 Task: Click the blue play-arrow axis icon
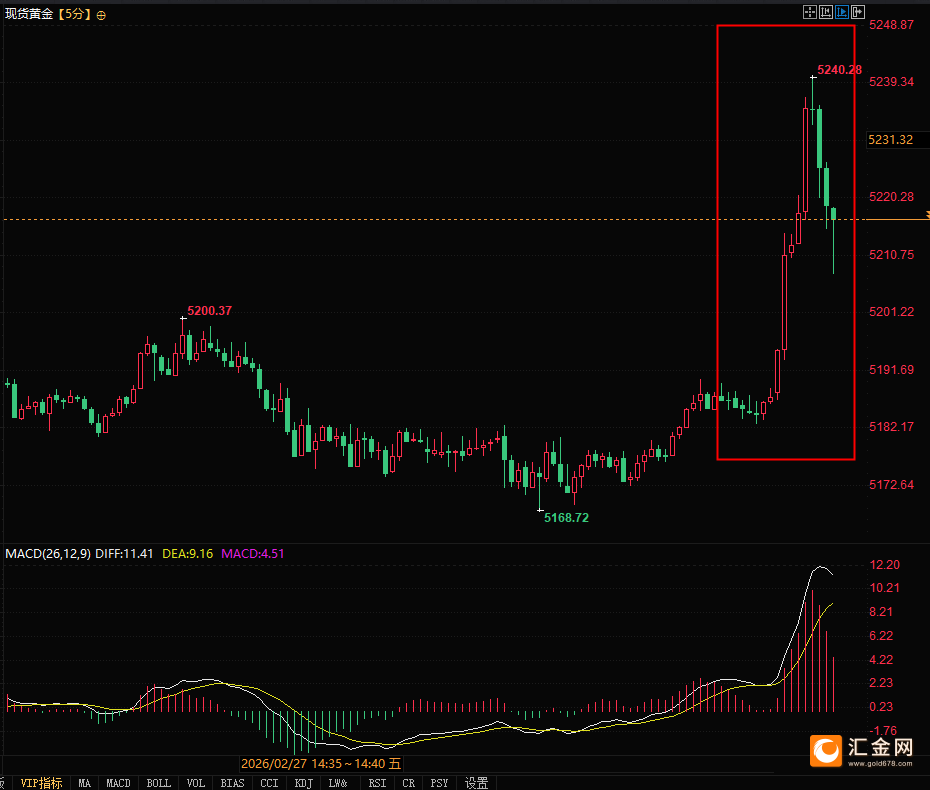point(842,12)
